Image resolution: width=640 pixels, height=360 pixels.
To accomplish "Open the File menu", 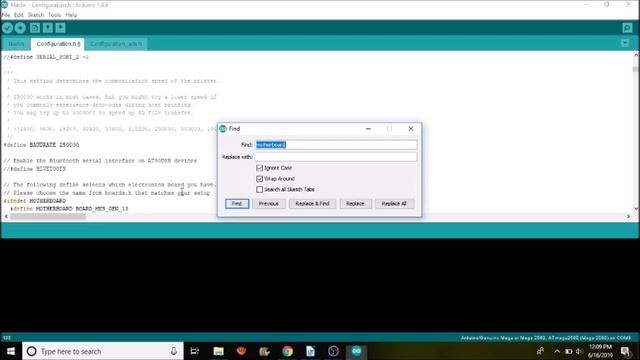I will tap(6, 15).
